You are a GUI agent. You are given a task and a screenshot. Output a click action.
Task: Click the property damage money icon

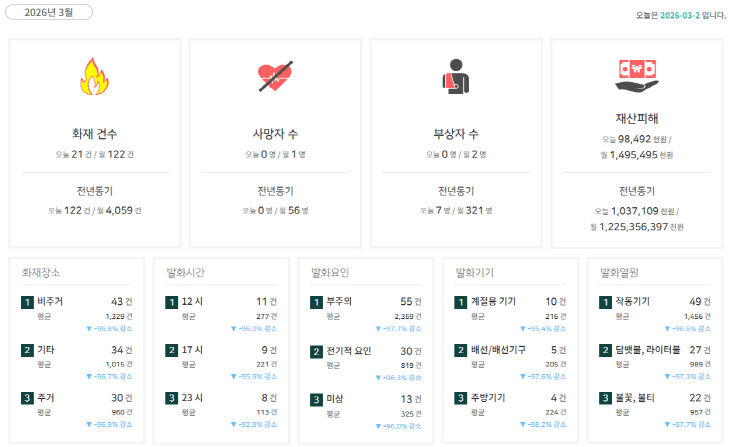[x=636, y=78]
